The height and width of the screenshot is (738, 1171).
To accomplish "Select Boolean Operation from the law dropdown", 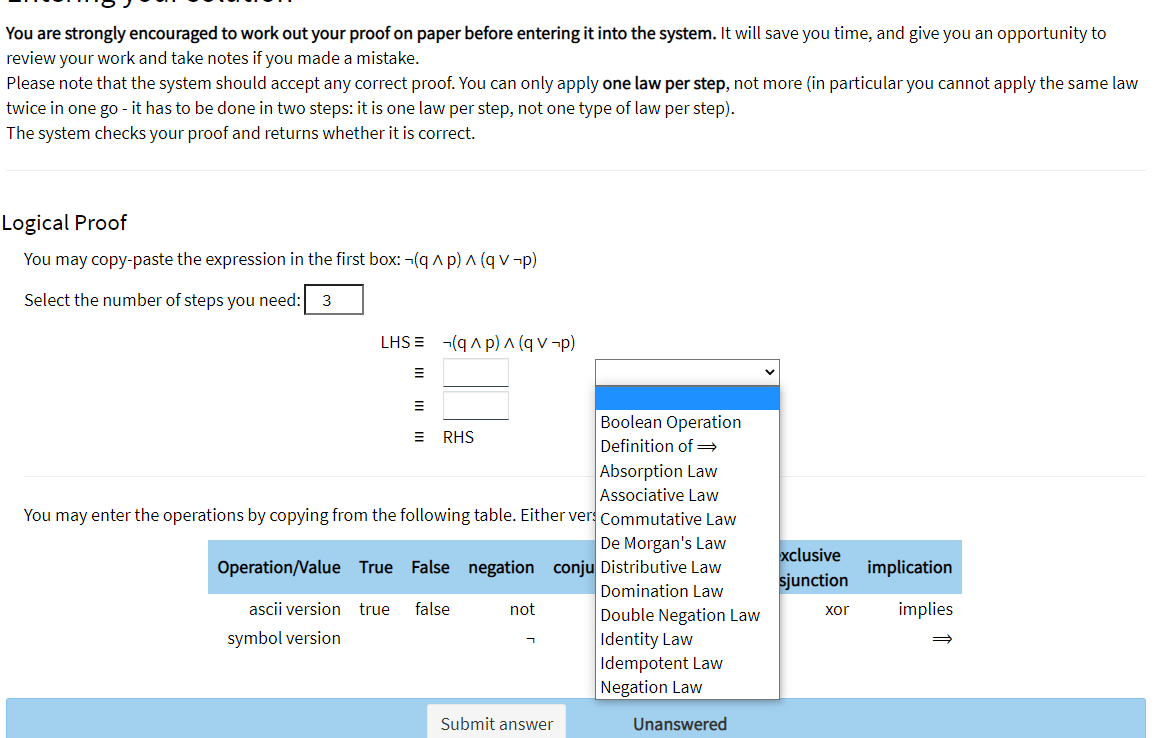I will [x=687, y=422].
